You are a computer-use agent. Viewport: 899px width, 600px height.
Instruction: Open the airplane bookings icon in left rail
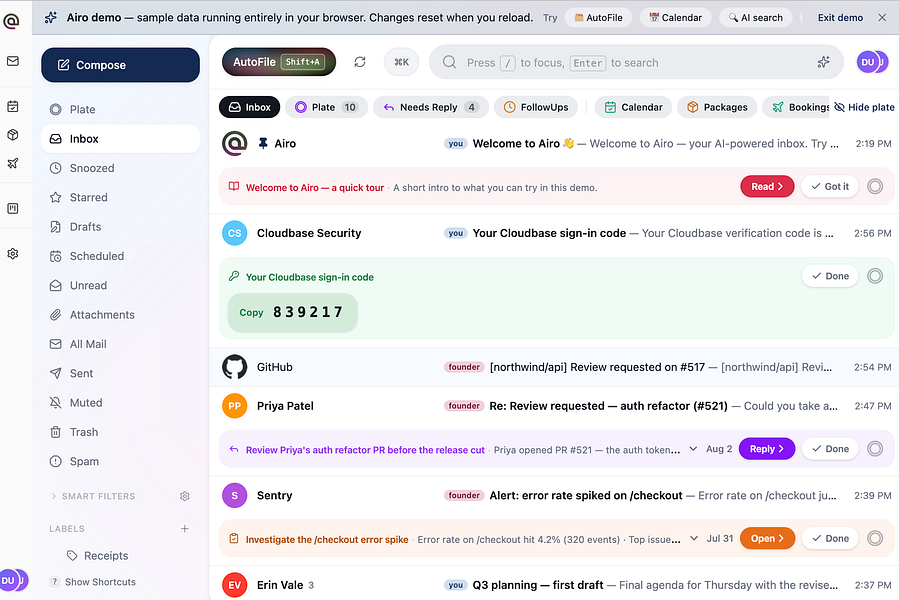click(13, 163)
